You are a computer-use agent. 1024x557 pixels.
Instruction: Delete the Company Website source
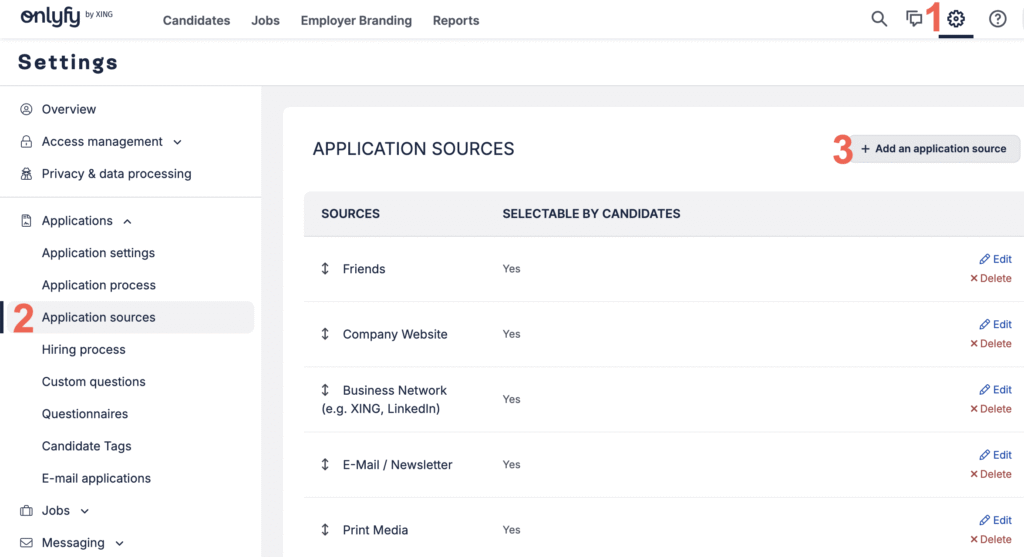tap(991, 344)
